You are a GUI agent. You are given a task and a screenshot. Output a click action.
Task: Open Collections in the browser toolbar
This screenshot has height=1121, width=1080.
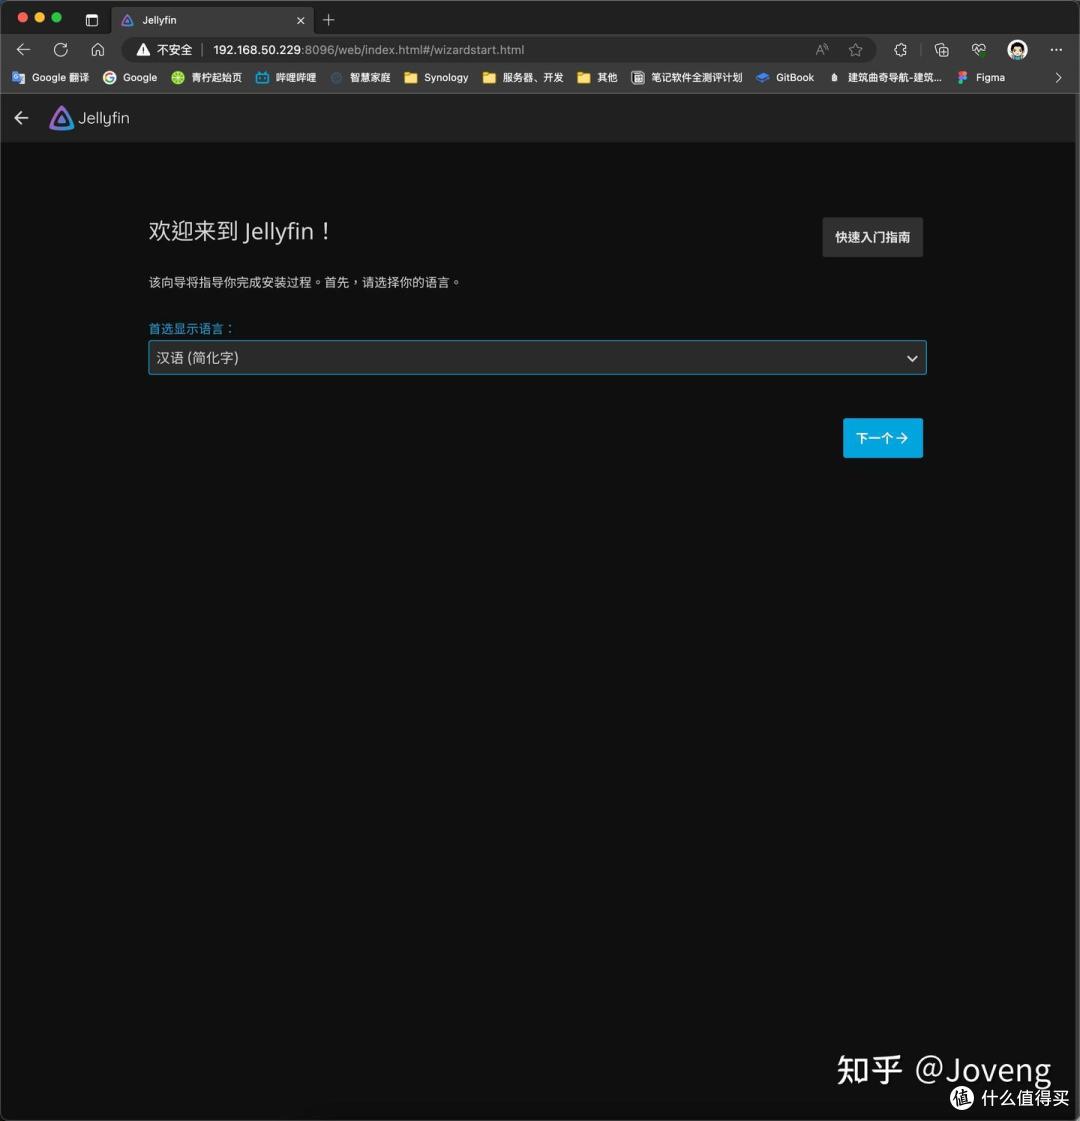940,49
